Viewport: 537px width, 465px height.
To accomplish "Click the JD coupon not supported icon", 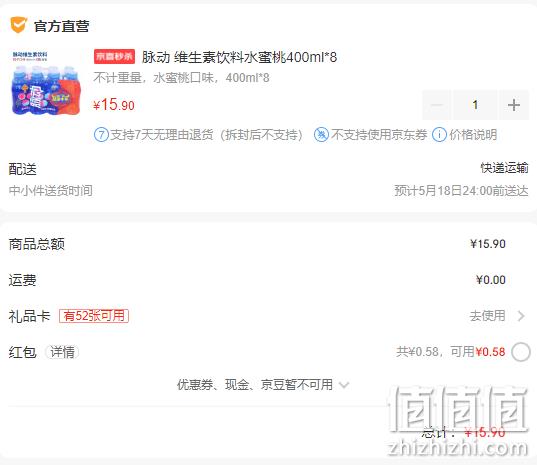I will (x=321, y=135).
